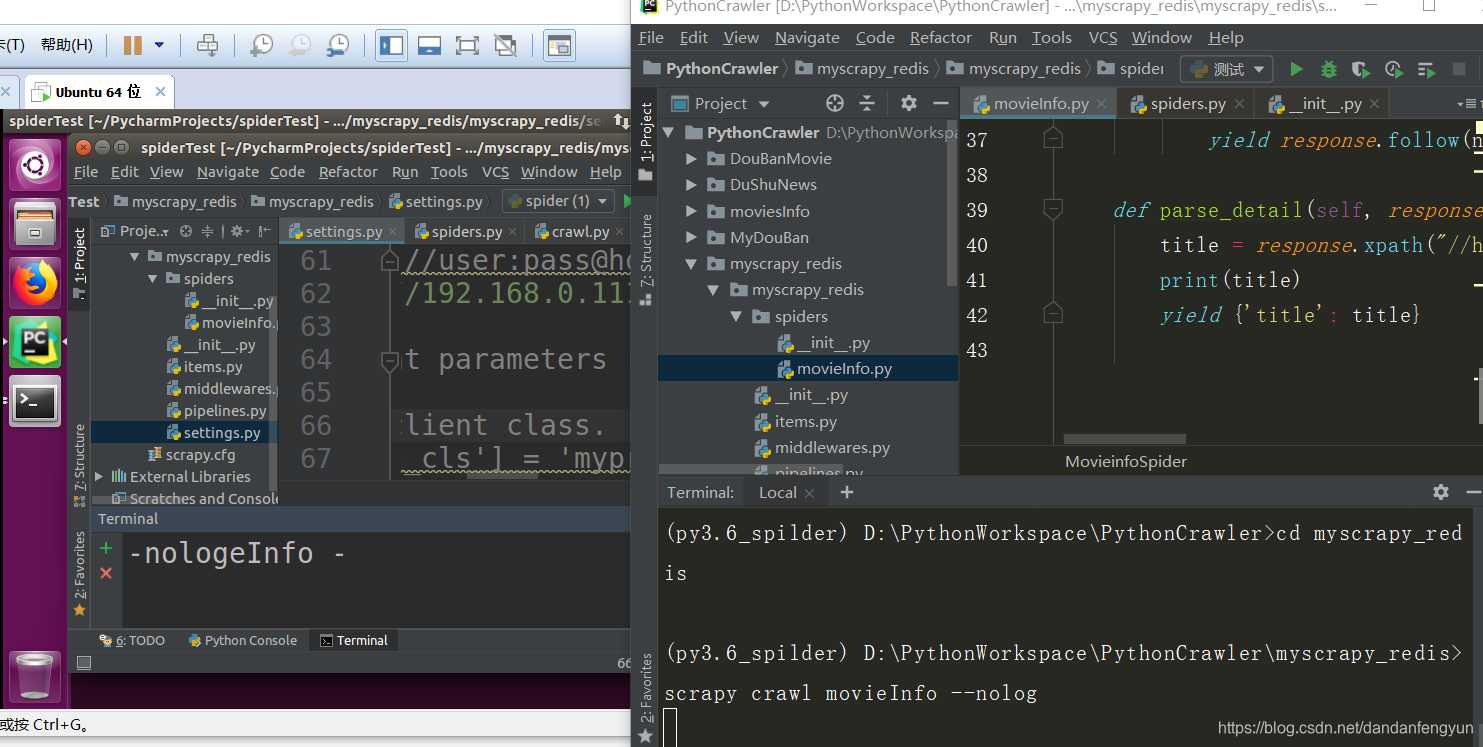Click locate/scroll from source target icon
The image size is (1483, 747).
[835, 103]
